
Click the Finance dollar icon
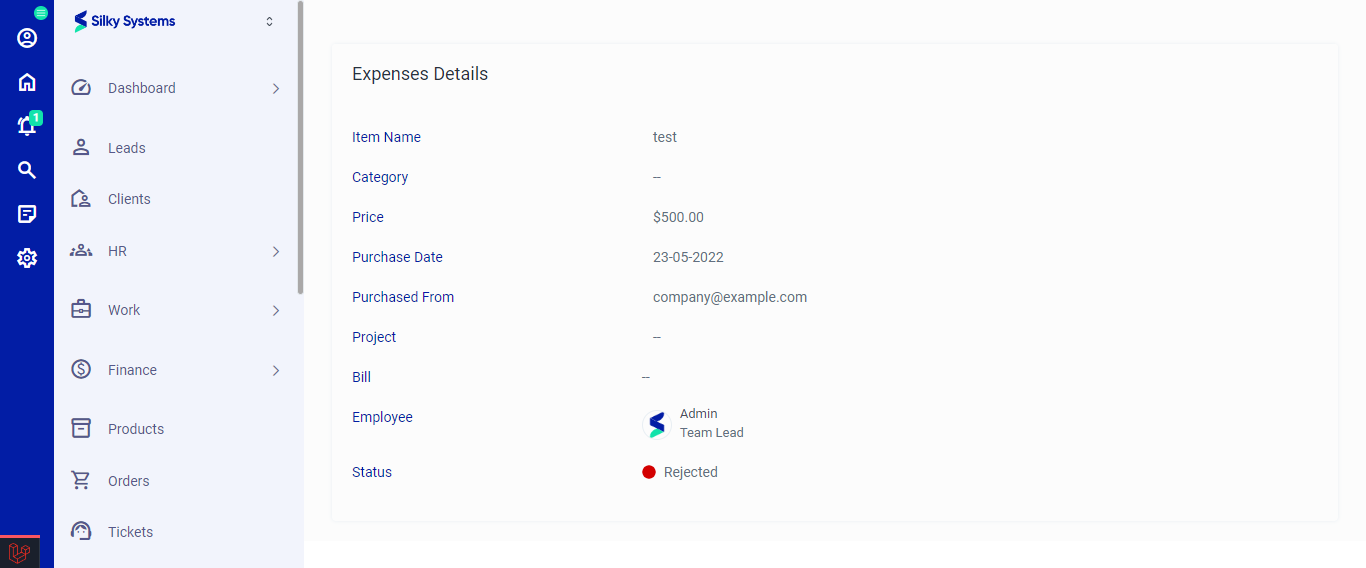(81, 370)
